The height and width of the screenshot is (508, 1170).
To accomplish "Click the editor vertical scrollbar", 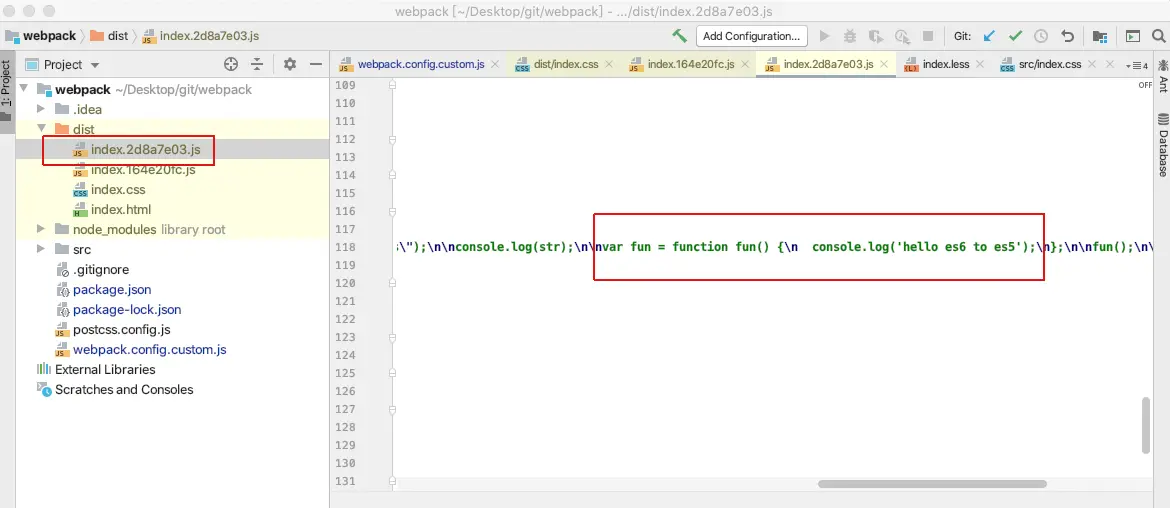I will [x=1146, y=425].
